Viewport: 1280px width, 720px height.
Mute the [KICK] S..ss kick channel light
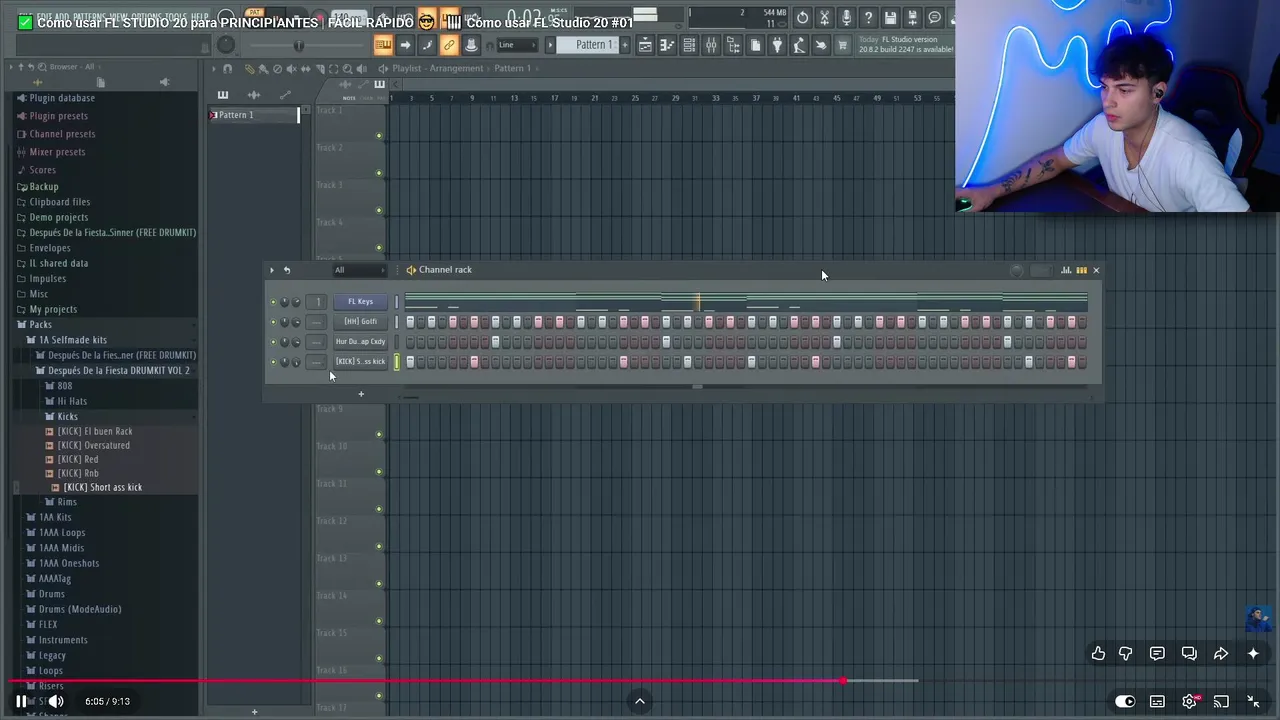(x=273, y=361)
